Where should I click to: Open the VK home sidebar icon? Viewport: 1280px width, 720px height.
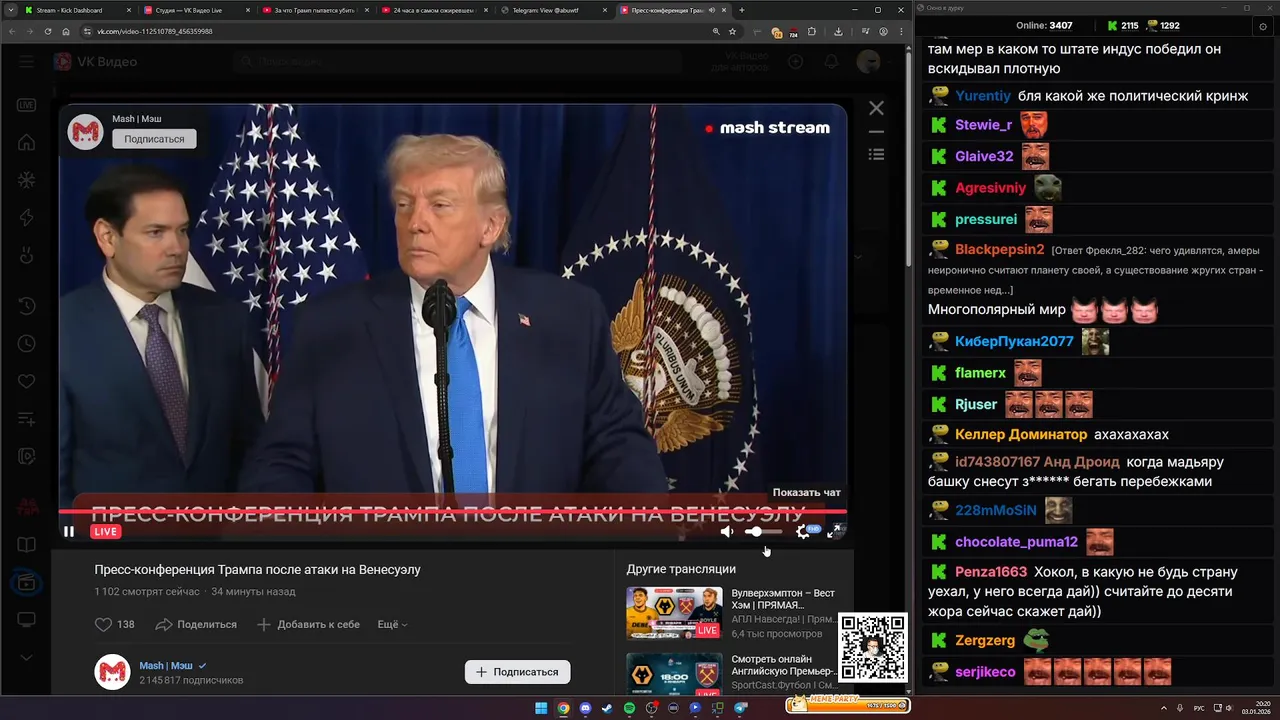[26, 142]
